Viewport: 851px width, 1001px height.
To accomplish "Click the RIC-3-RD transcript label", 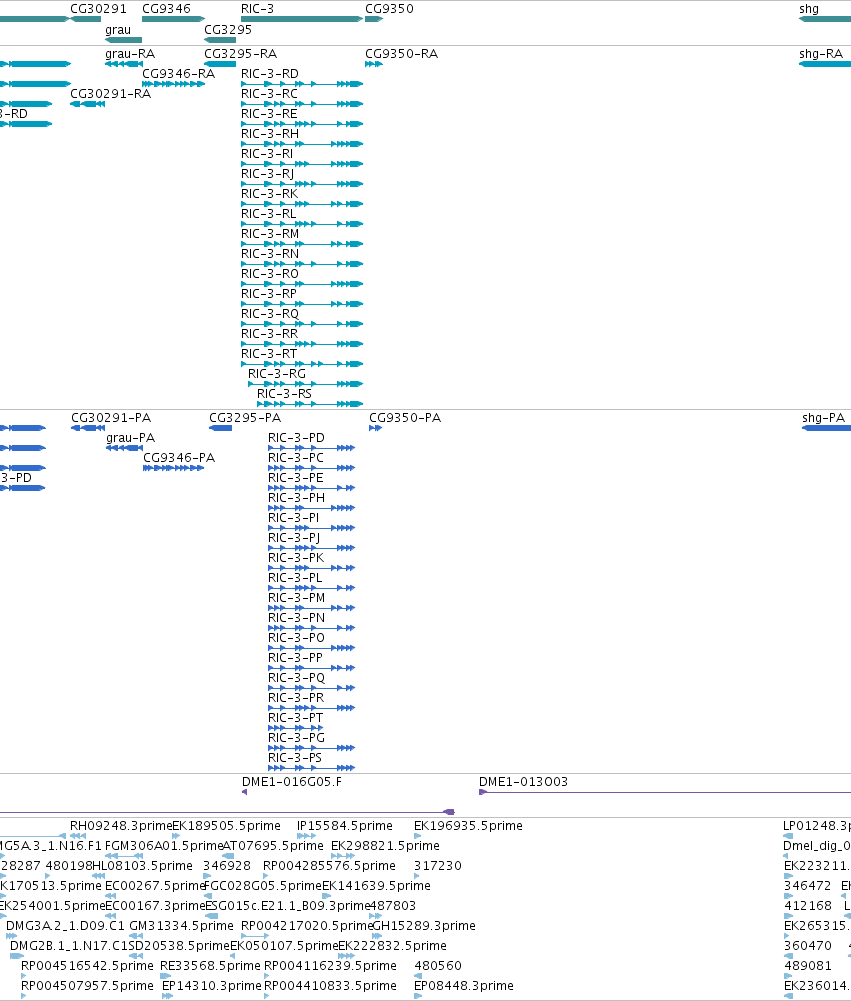I will click(269, 74).
